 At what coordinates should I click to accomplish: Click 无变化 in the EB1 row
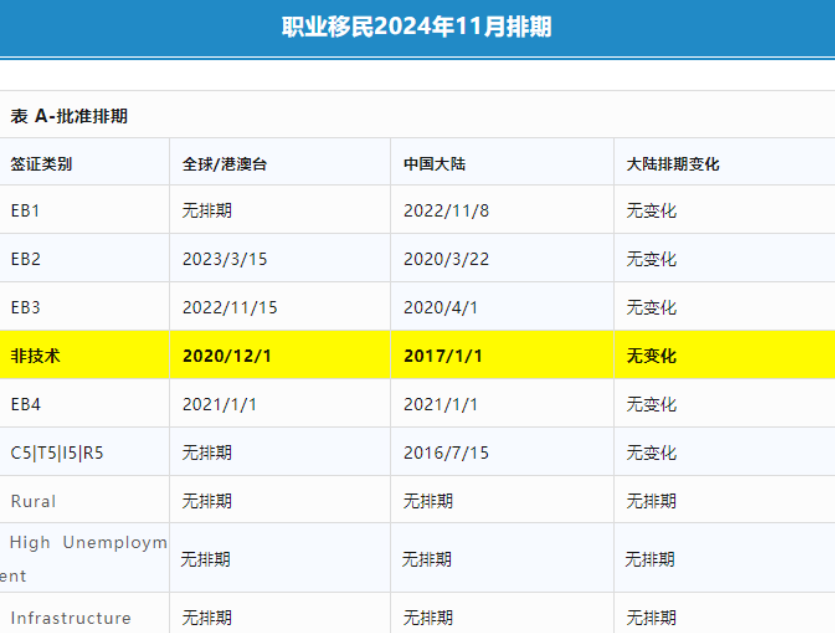point(651,211)
